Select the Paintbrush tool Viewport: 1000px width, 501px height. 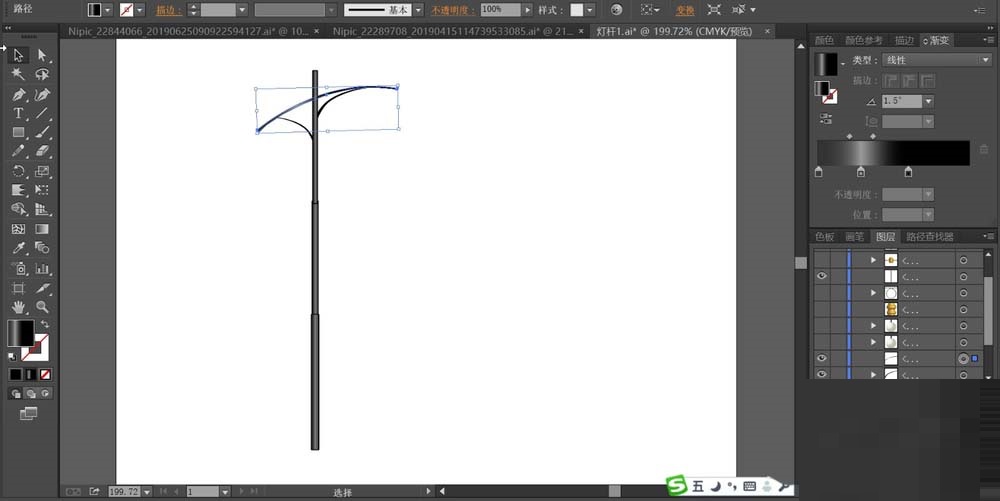click(42, 133)
